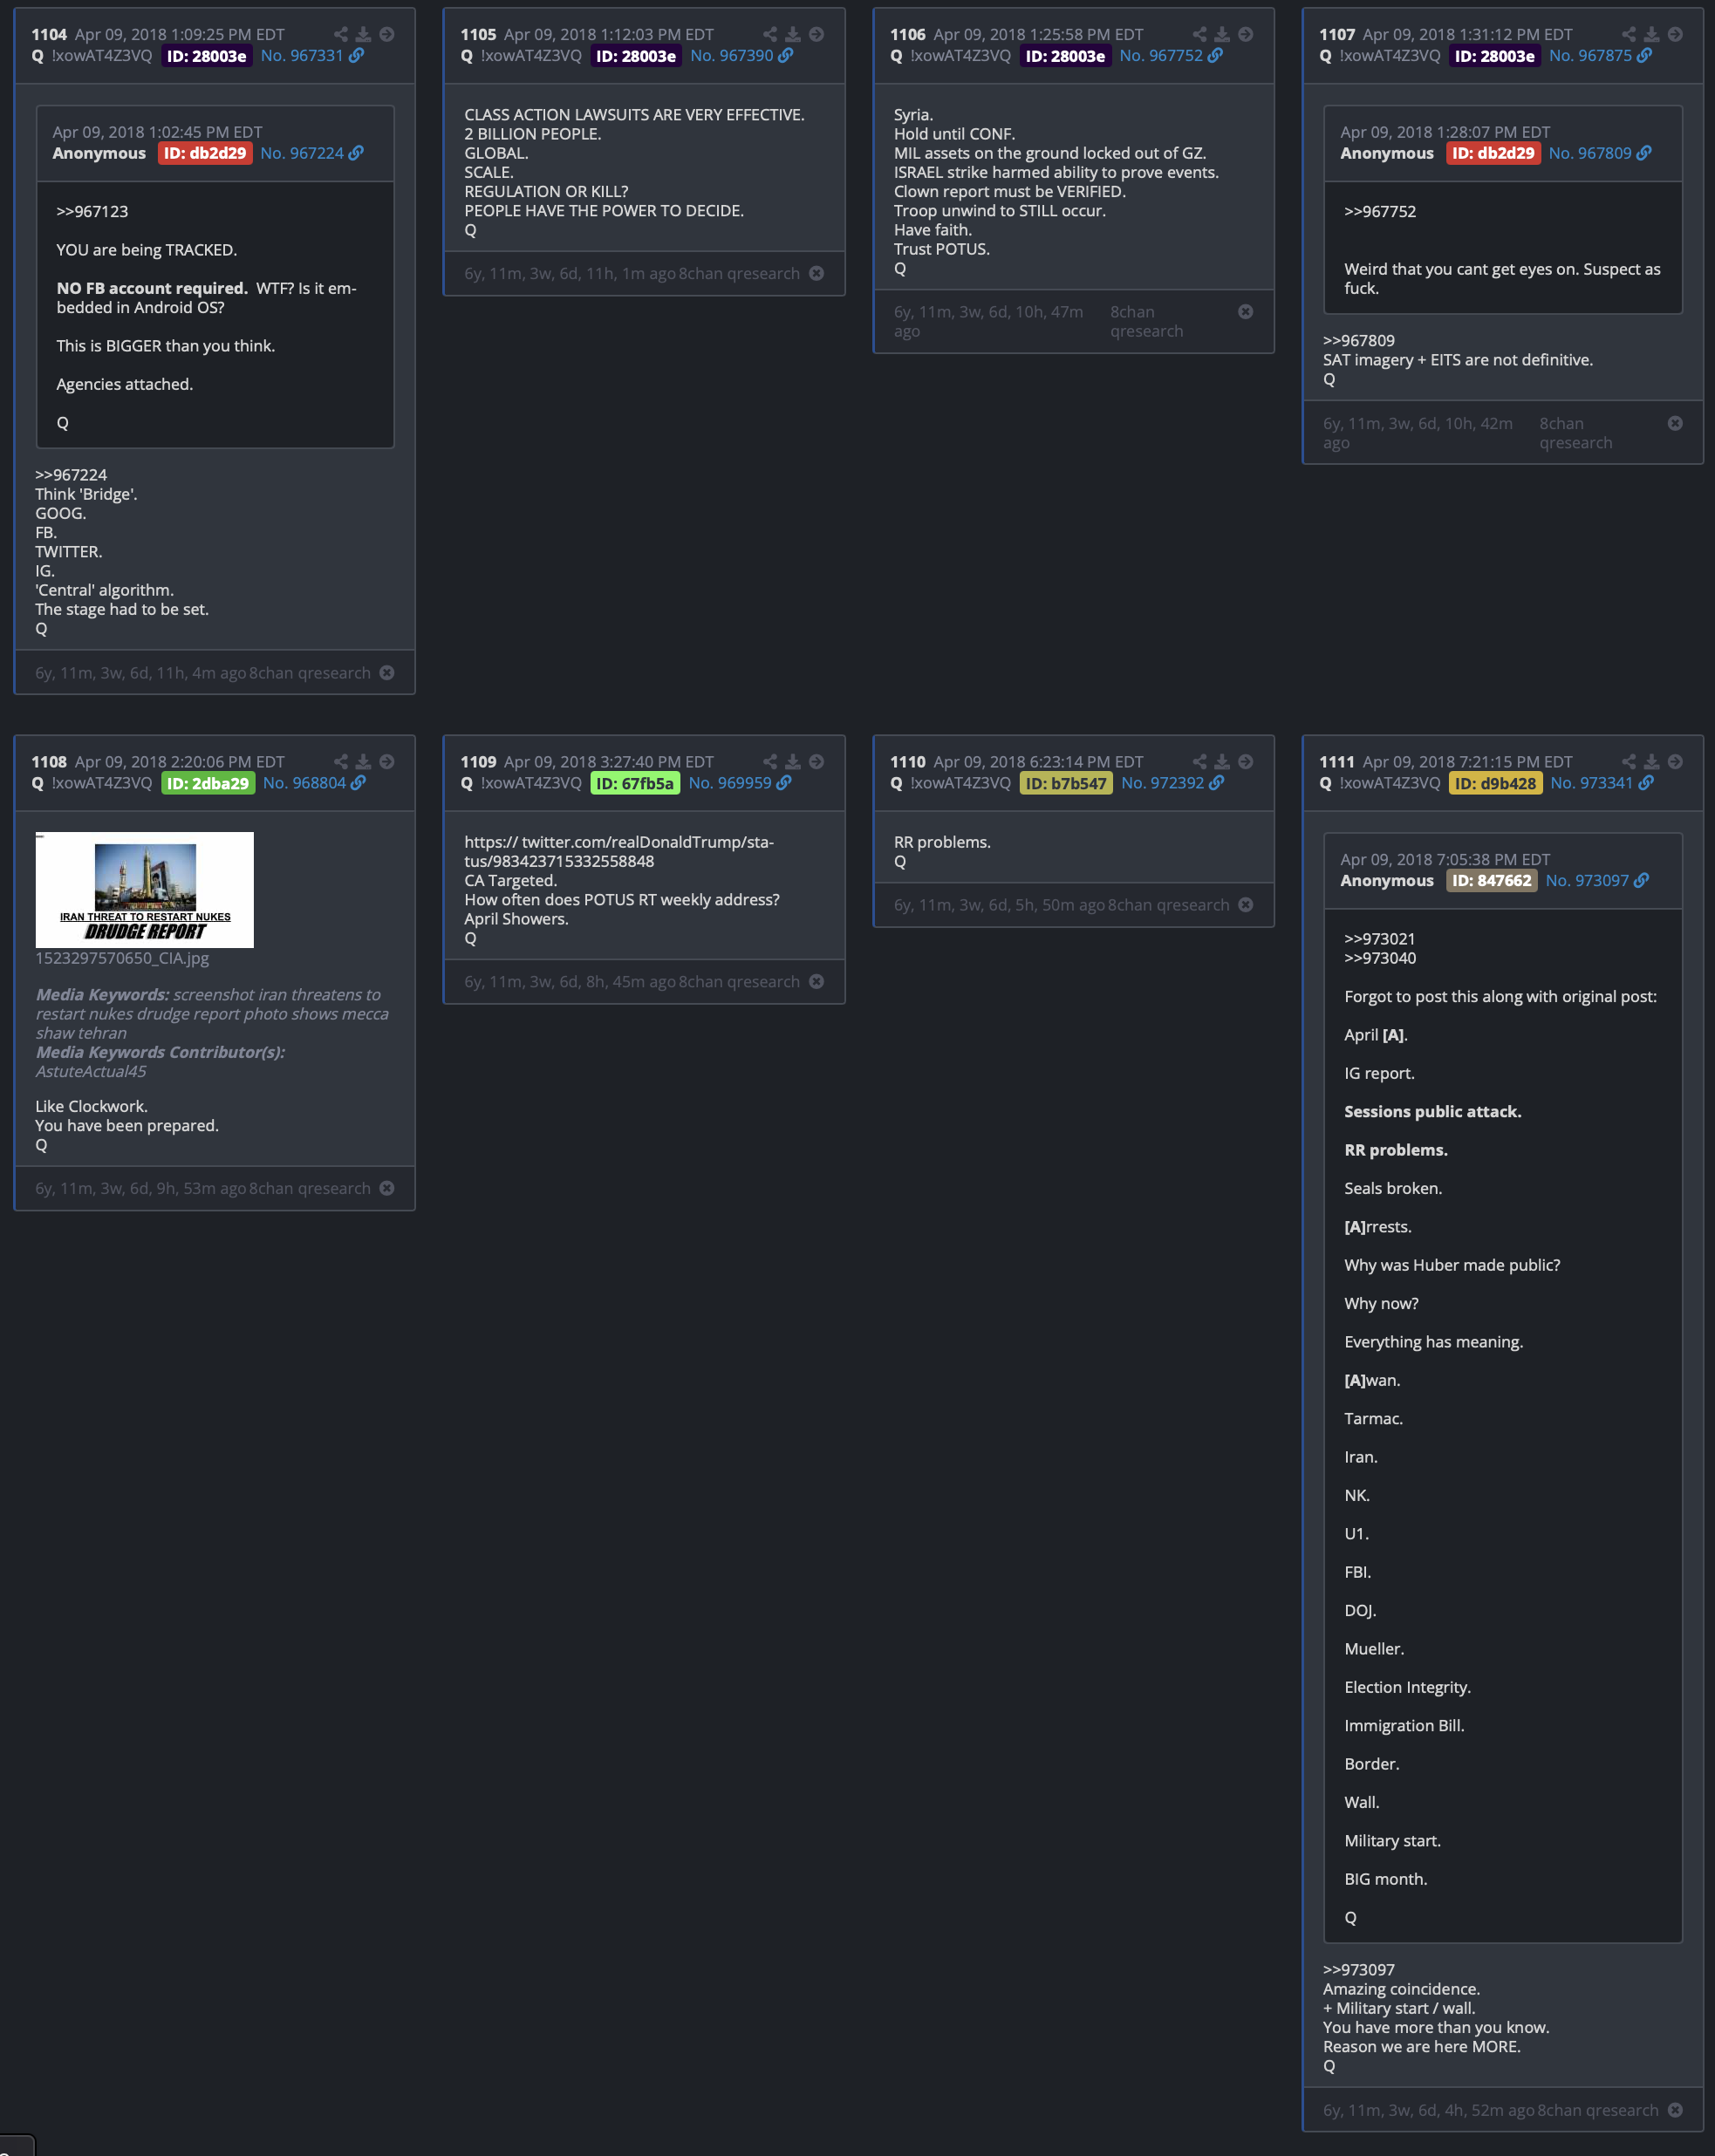Open link No. 967875

click(1601, 56)
